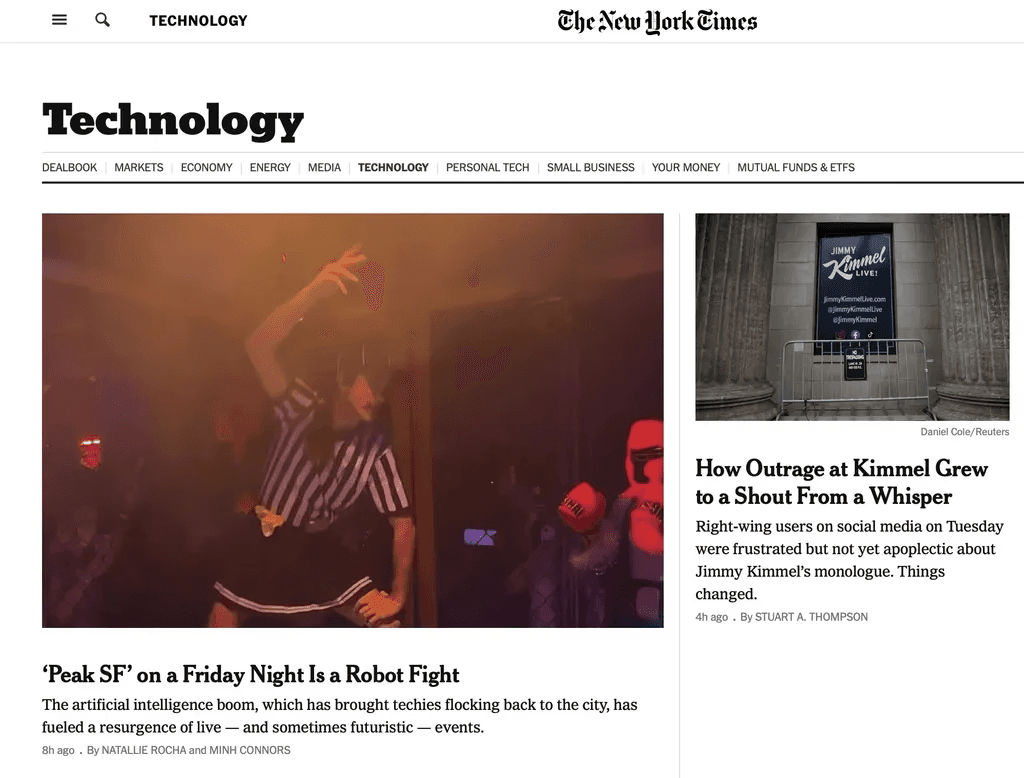This screenshot has height=778, width=1024.
Task: Open the DealBook section tab
Action: [69, 167]
